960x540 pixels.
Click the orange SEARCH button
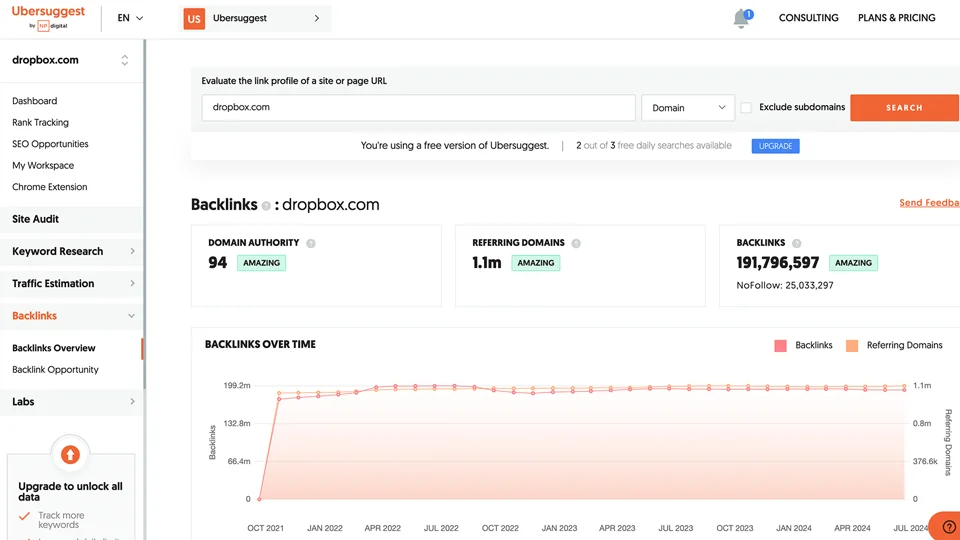click(904, 108)
